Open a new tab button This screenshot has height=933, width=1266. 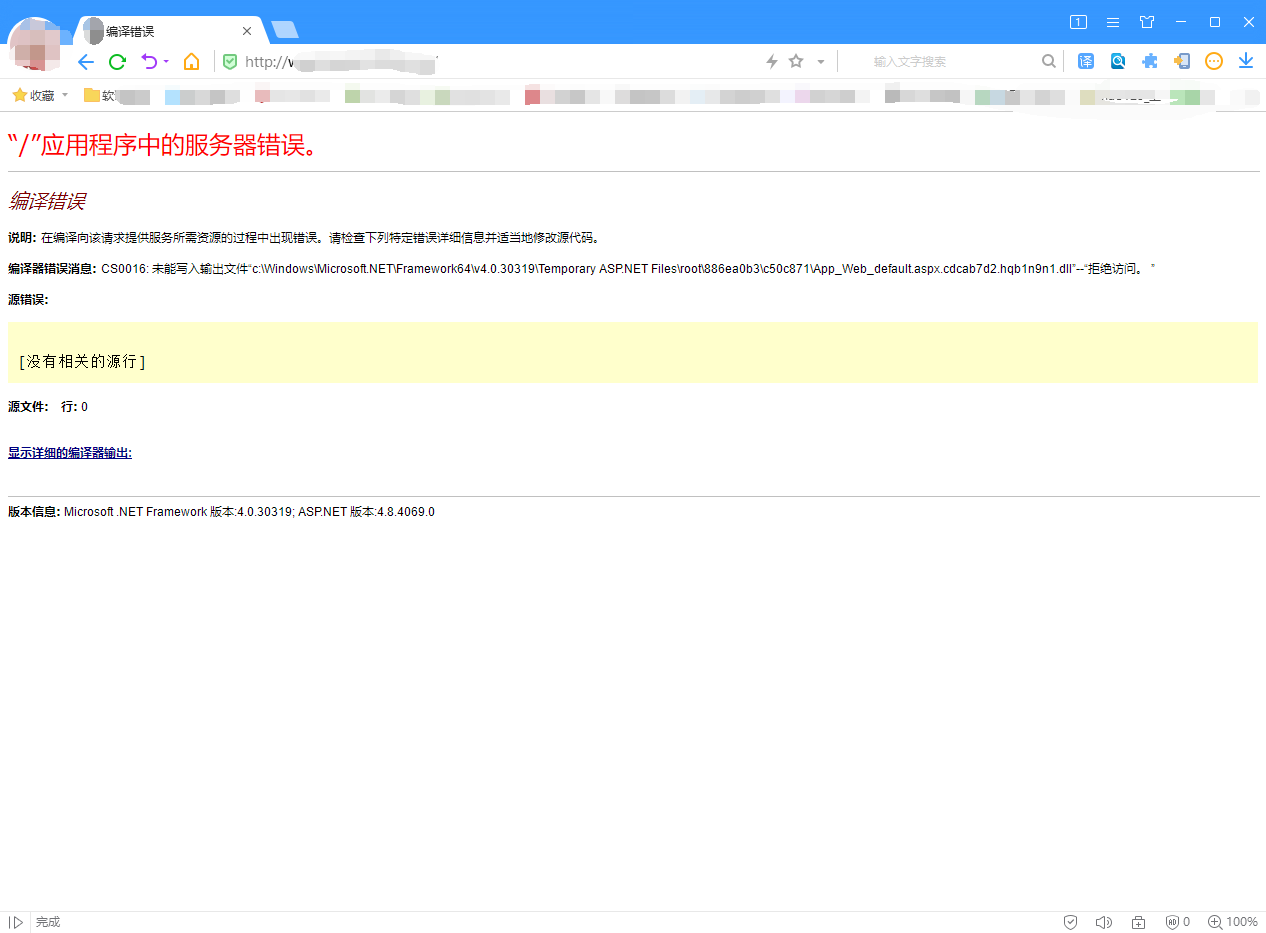pyautogui.click(x=285, y=29)
